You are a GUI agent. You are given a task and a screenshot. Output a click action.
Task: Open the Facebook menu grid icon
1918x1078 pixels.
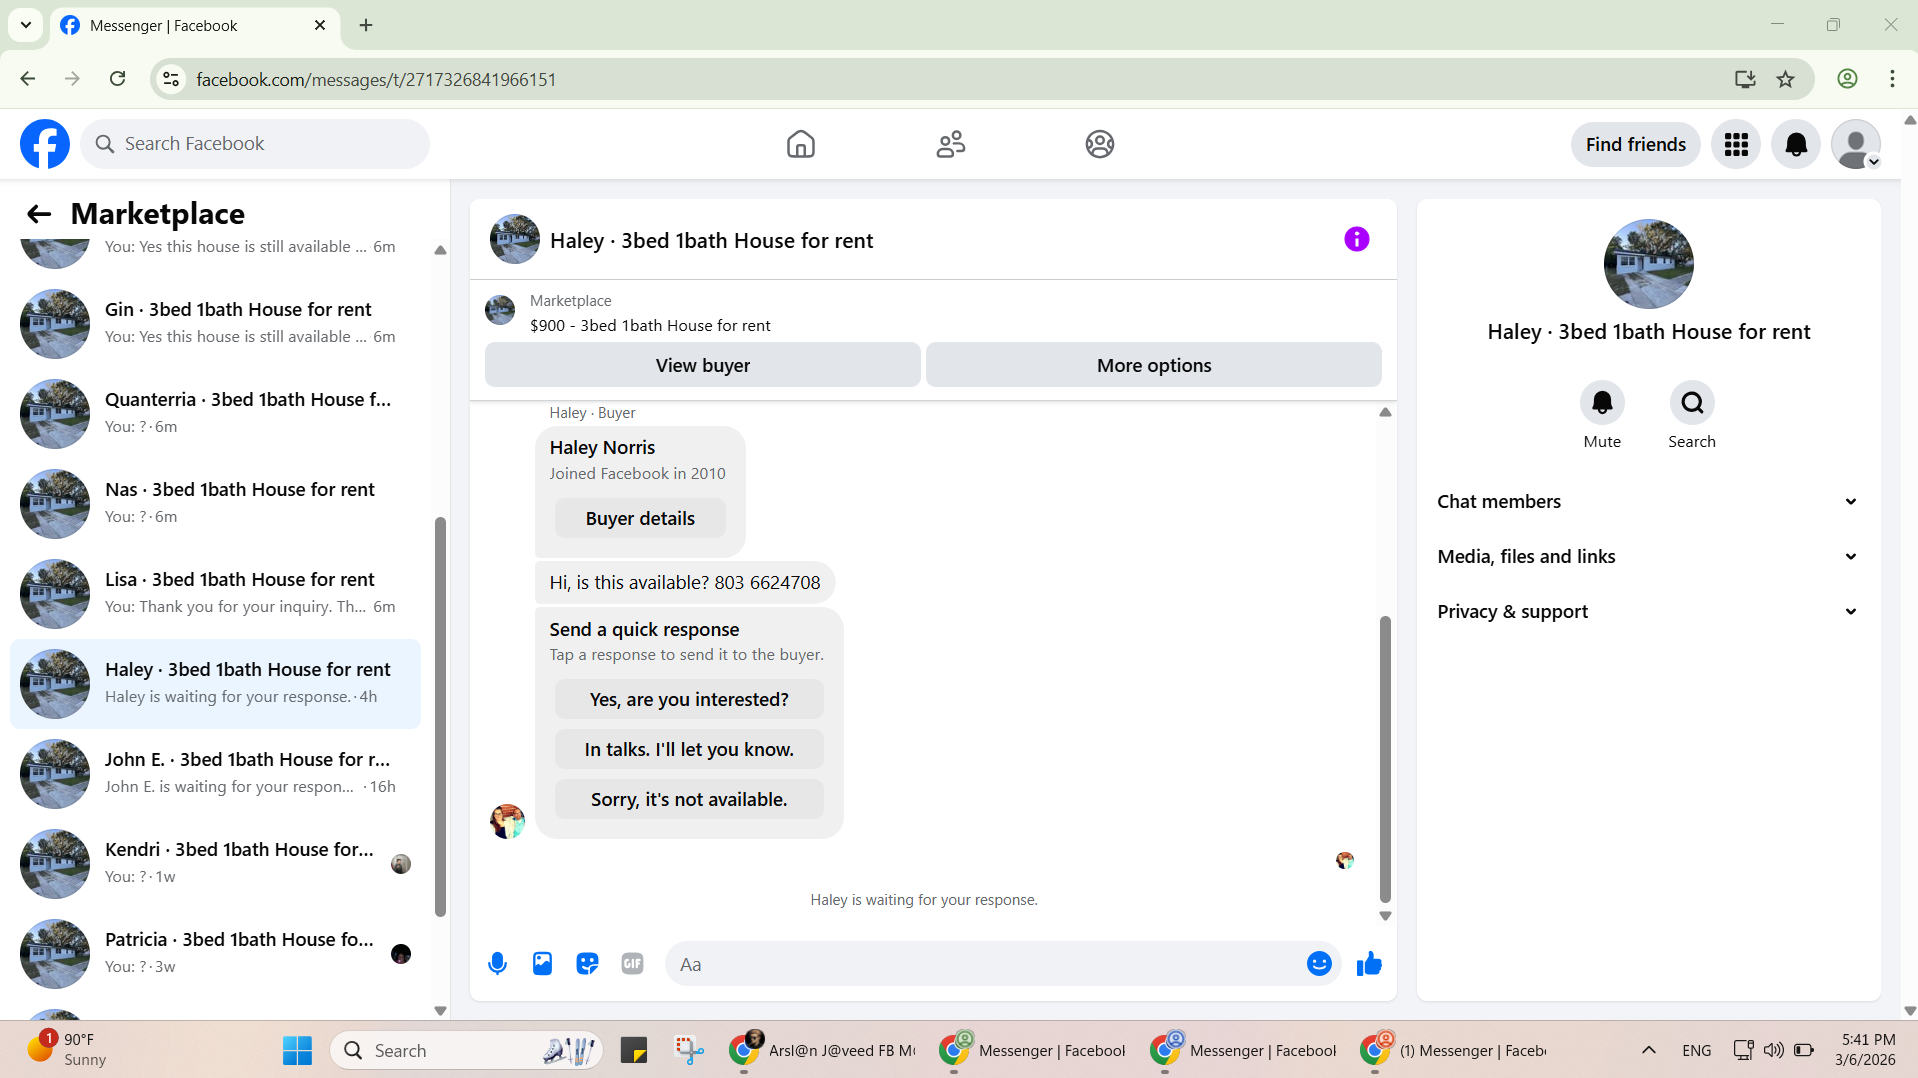pyautogui.click(x=1736, y=144)
